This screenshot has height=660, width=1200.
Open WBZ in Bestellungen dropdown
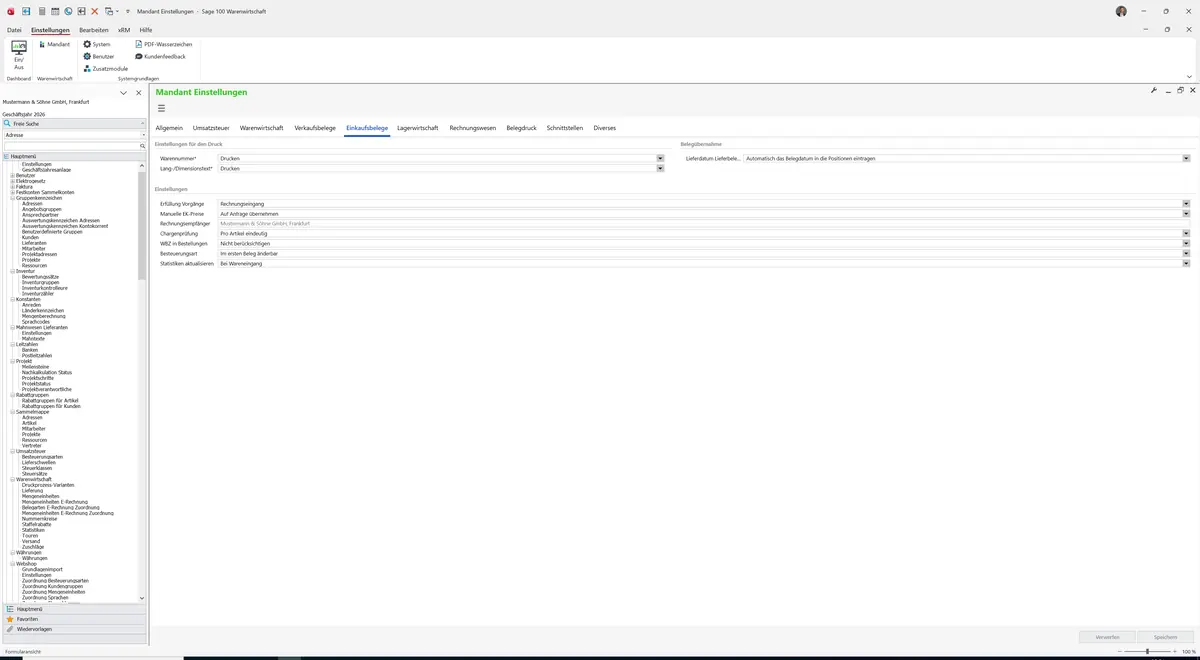(x=1186, y=243)
